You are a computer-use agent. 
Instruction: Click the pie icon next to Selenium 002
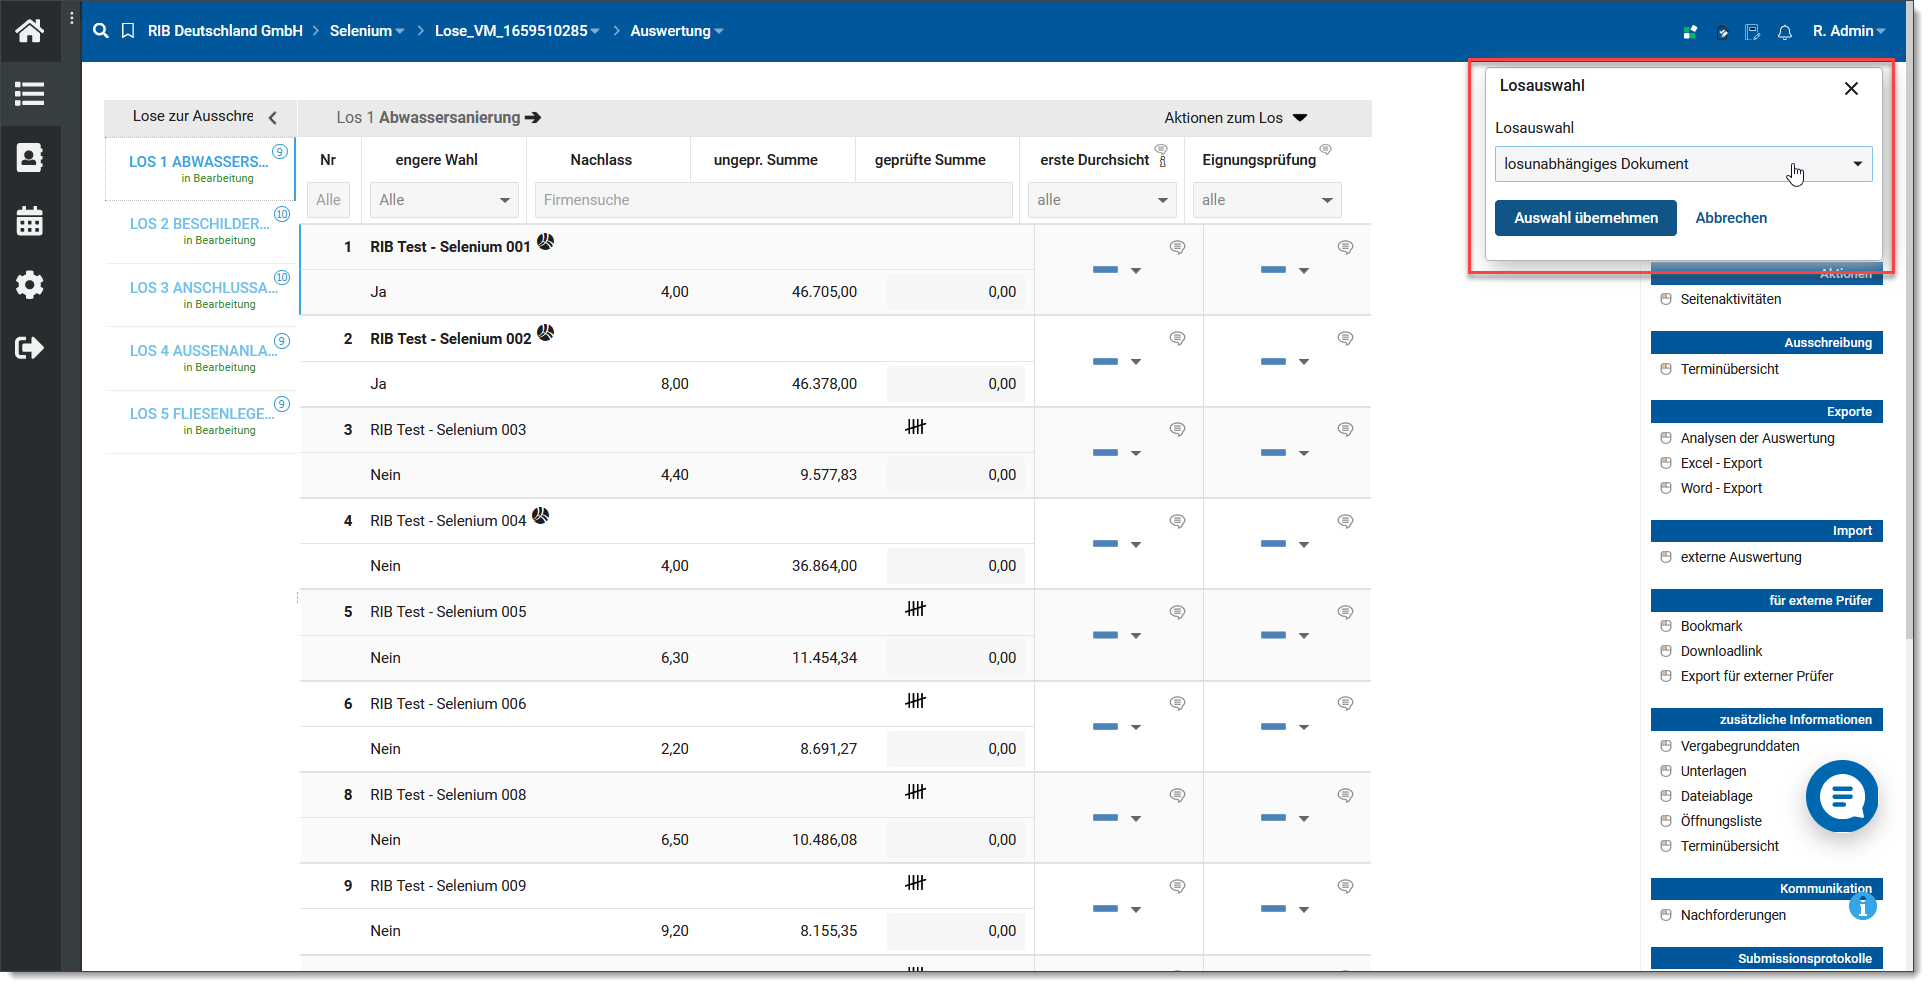click(546, 333)
